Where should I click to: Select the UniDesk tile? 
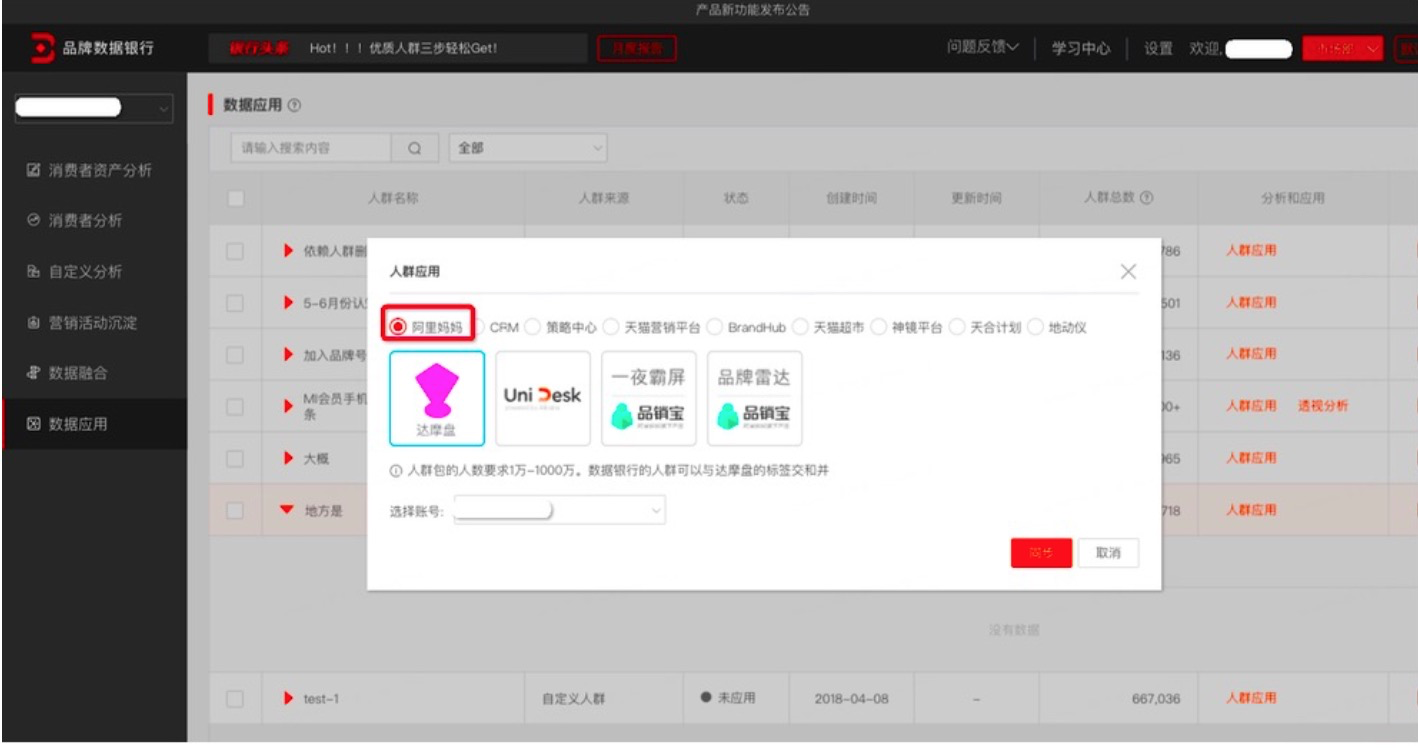click(542, 398)
